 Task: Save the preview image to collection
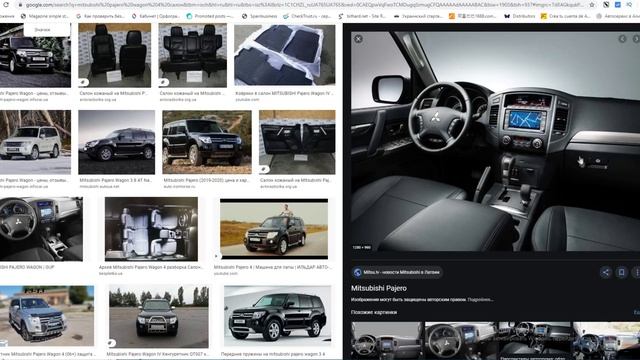click(621, 272)
